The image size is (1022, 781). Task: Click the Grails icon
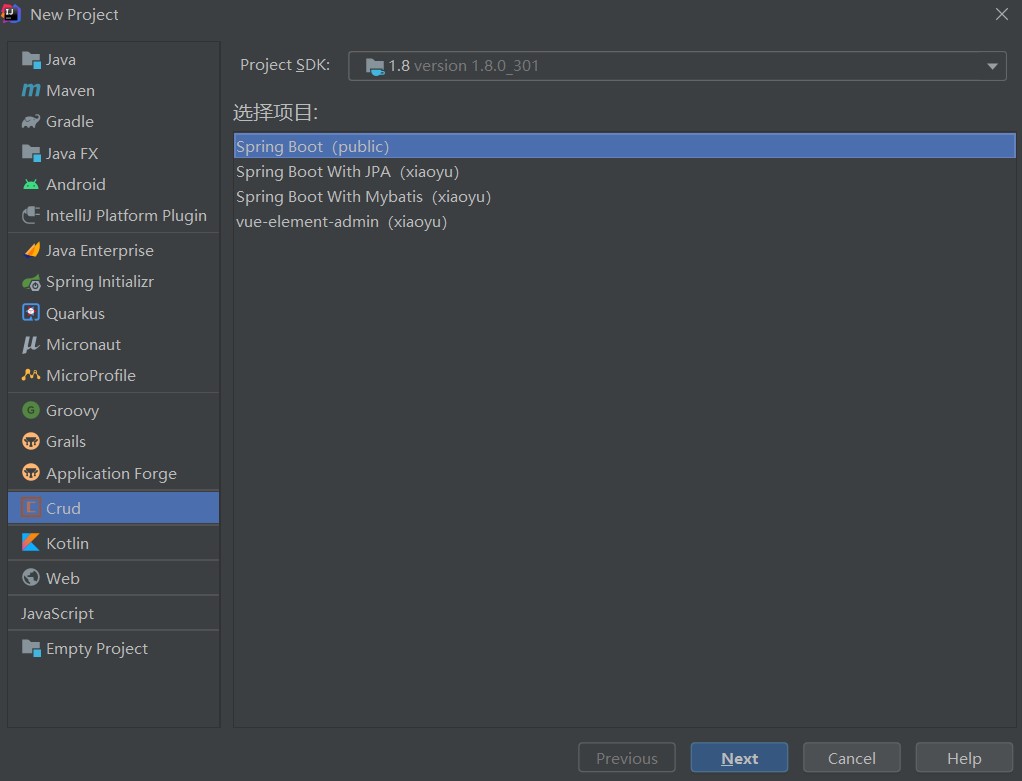coord(31,441)
